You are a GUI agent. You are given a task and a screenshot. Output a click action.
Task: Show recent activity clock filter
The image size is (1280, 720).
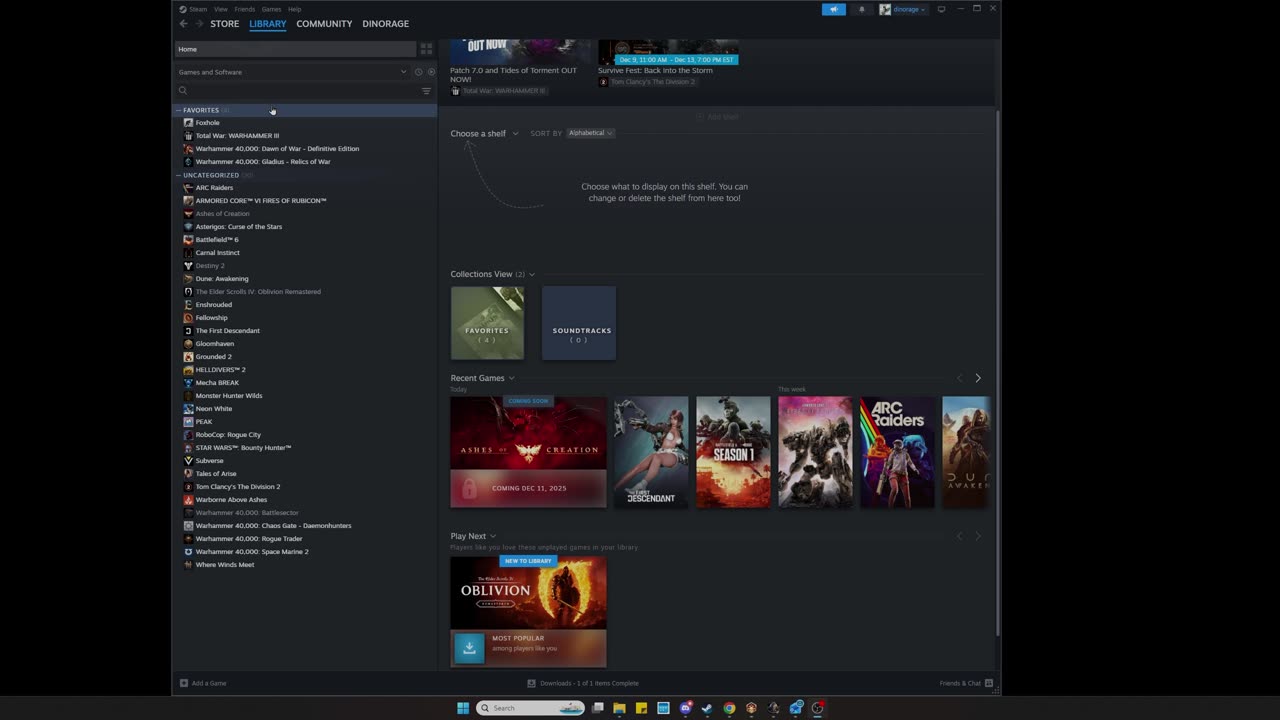pyautogui.click(x=418, y=72)
